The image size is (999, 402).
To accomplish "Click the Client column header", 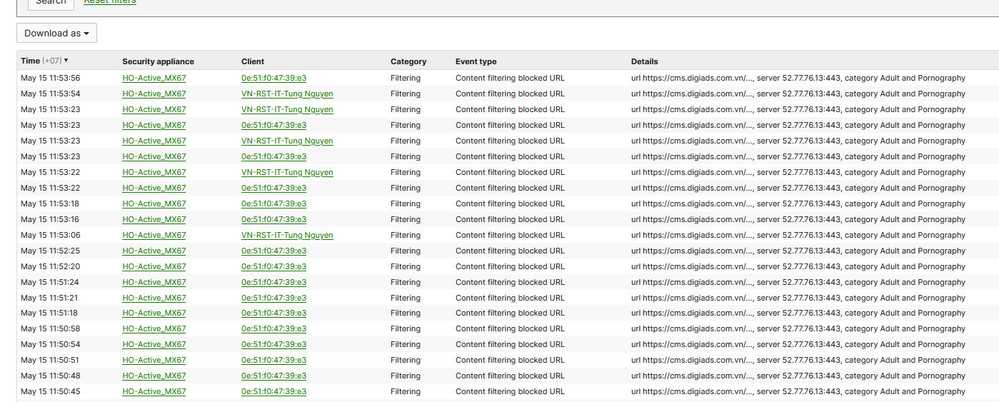I will (x=253, y=62).
